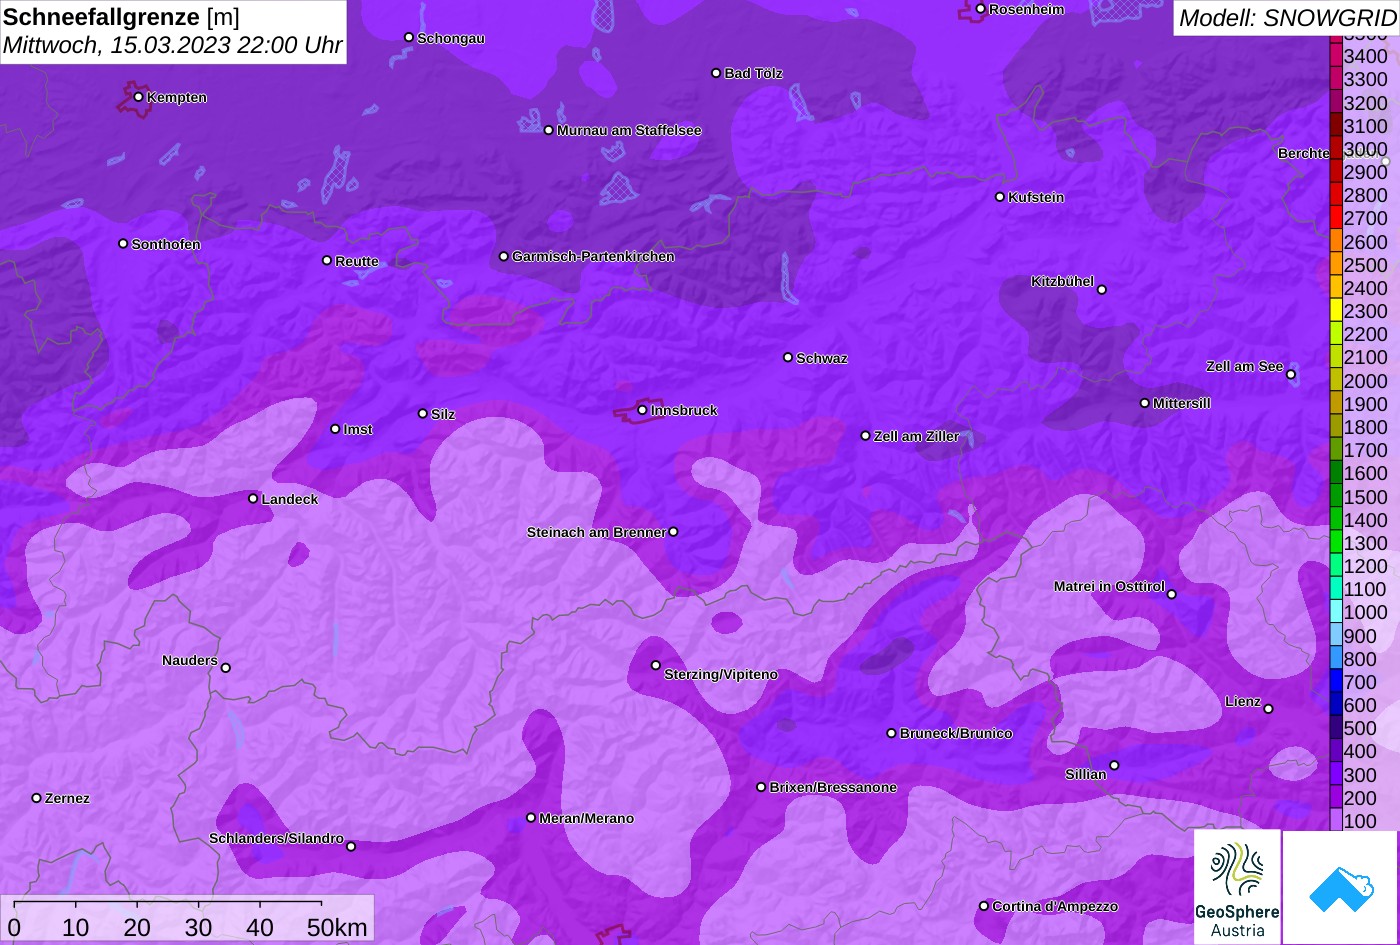Click the date Mittwoch, 15.03.2023 22:00 Uhr
Viewport: 1400px width, 945px height.
[173, 46]
